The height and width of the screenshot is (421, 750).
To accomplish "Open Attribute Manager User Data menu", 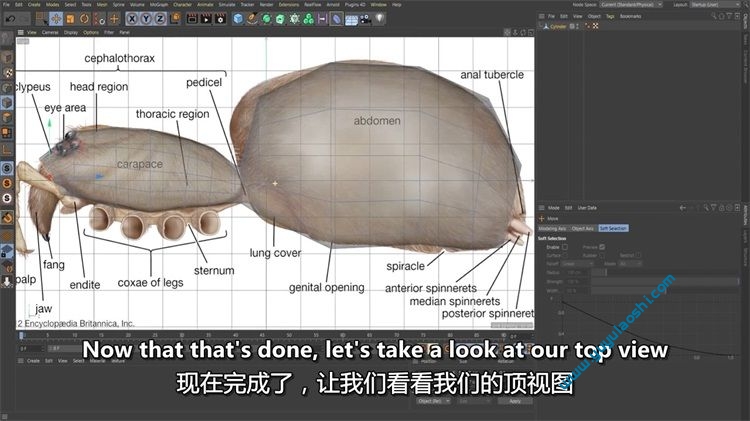I will (587, 208).
